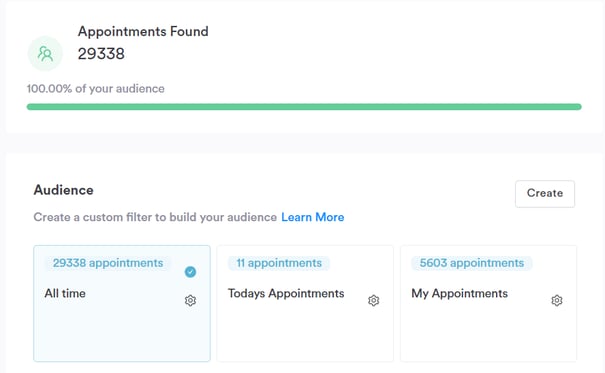Click the green audience percentage progress bar
Screen dimensions: 605x373
(x=304, y=107)
